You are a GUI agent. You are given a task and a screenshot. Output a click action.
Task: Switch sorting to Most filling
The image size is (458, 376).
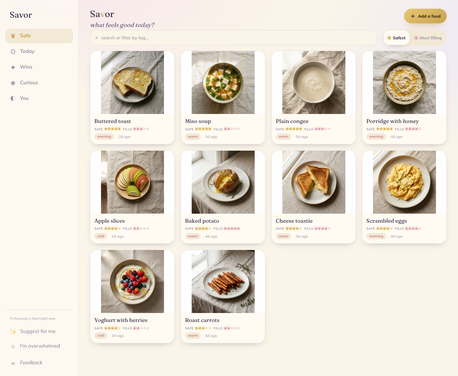[x=428, y=38]
